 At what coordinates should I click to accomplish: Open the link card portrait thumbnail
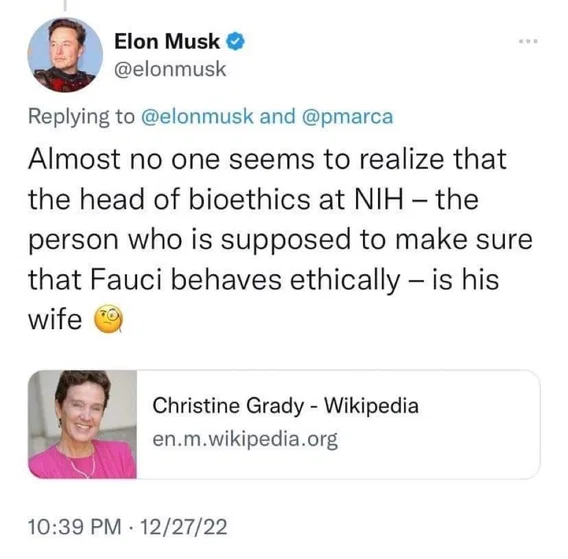coord(83,424)
